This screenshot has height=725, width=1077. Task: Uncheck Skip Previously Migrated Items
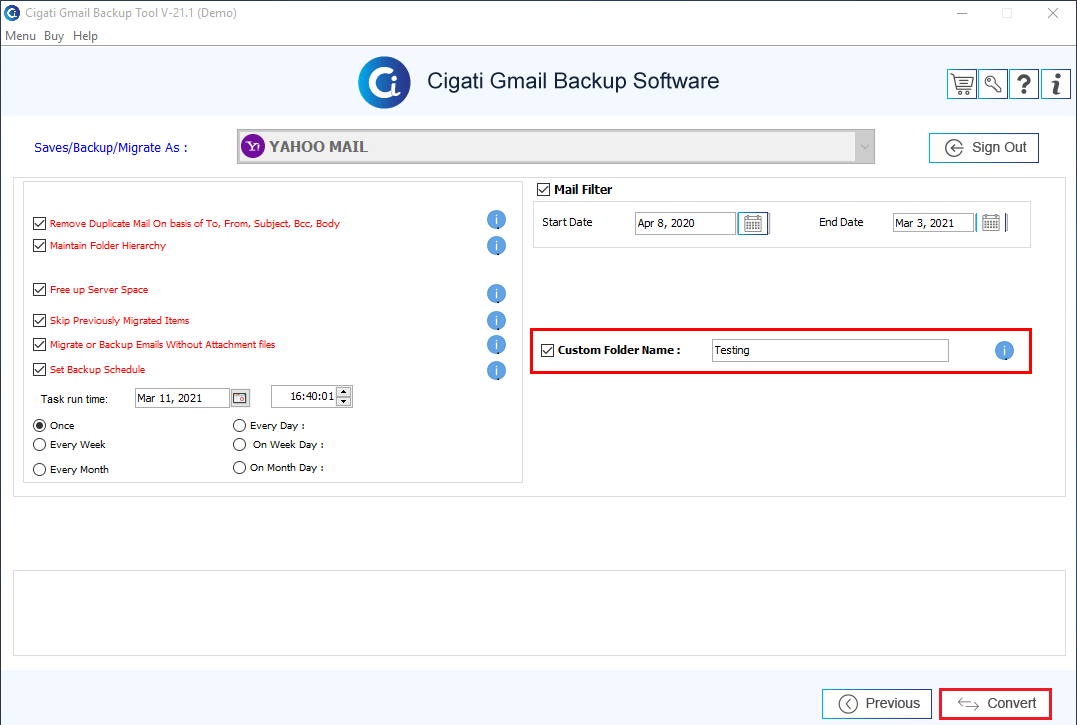click(x=39, y=321)
